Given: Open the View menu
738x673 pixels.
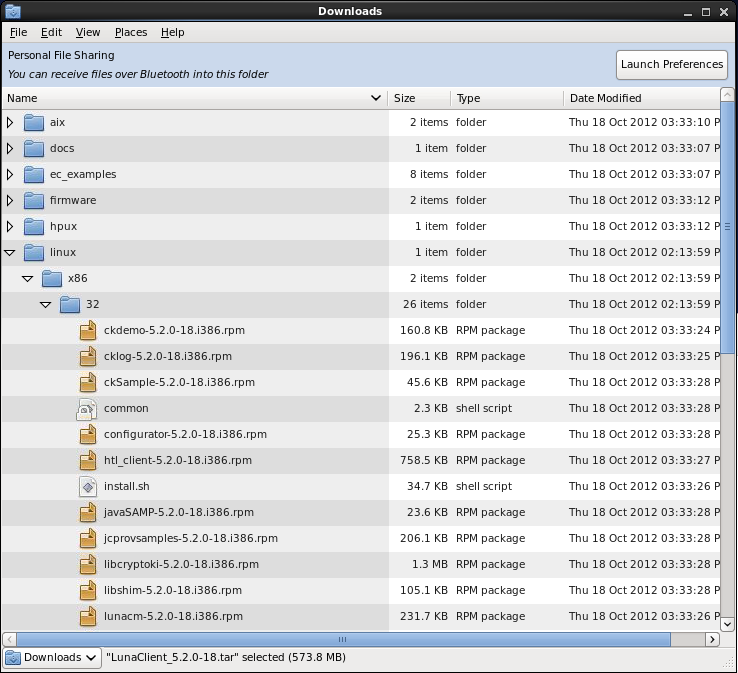Looking at the screenshot, I should pyautogui.click(x=88, y=32).
